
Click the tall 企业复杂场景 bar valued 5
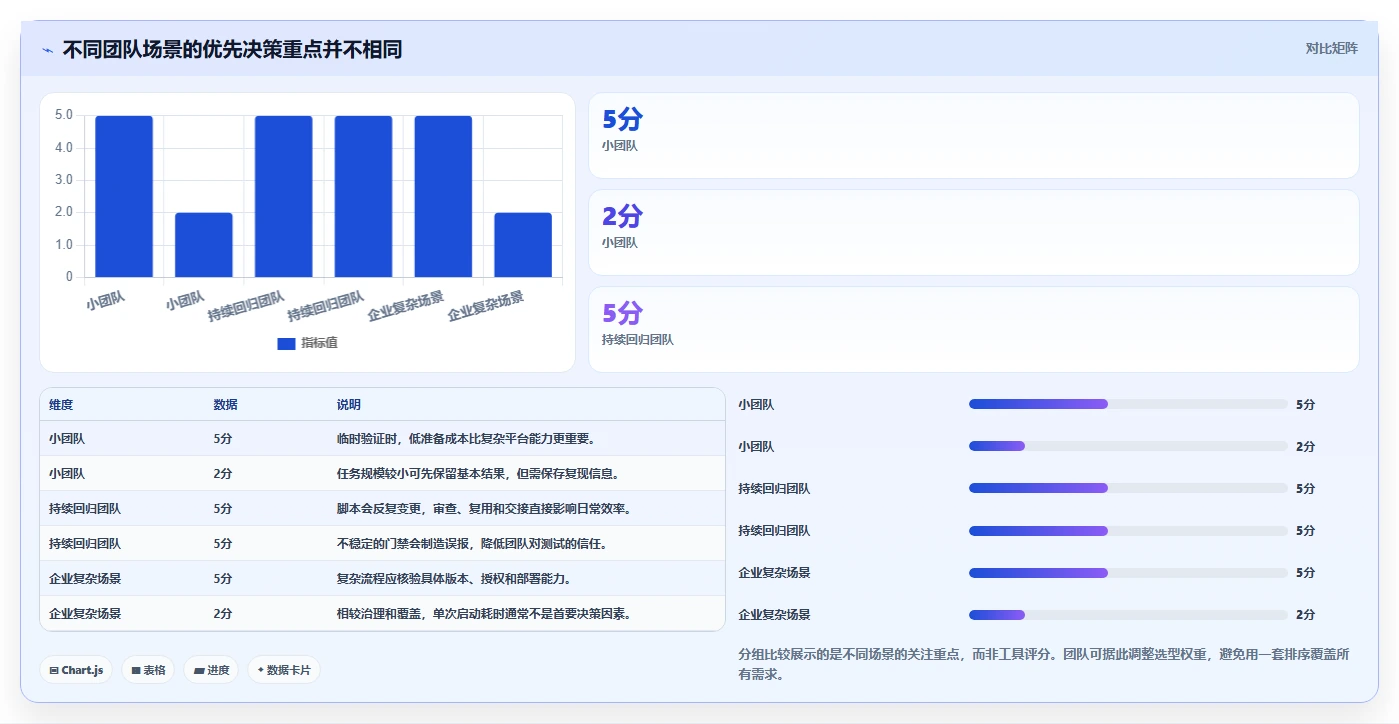coord(443,196)
